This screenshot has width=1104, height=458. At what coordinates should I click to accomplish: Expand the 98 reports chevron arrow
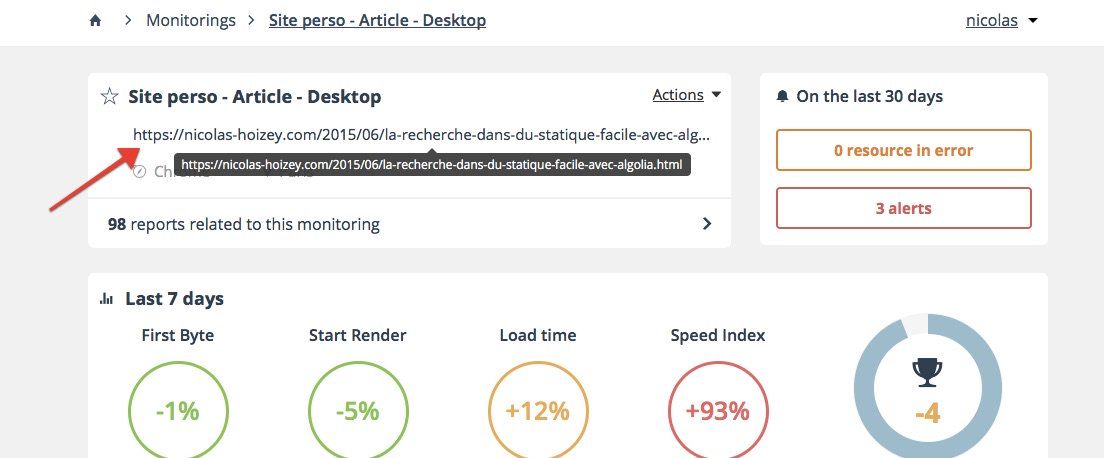pyautogui.click(x=707, y=224)
